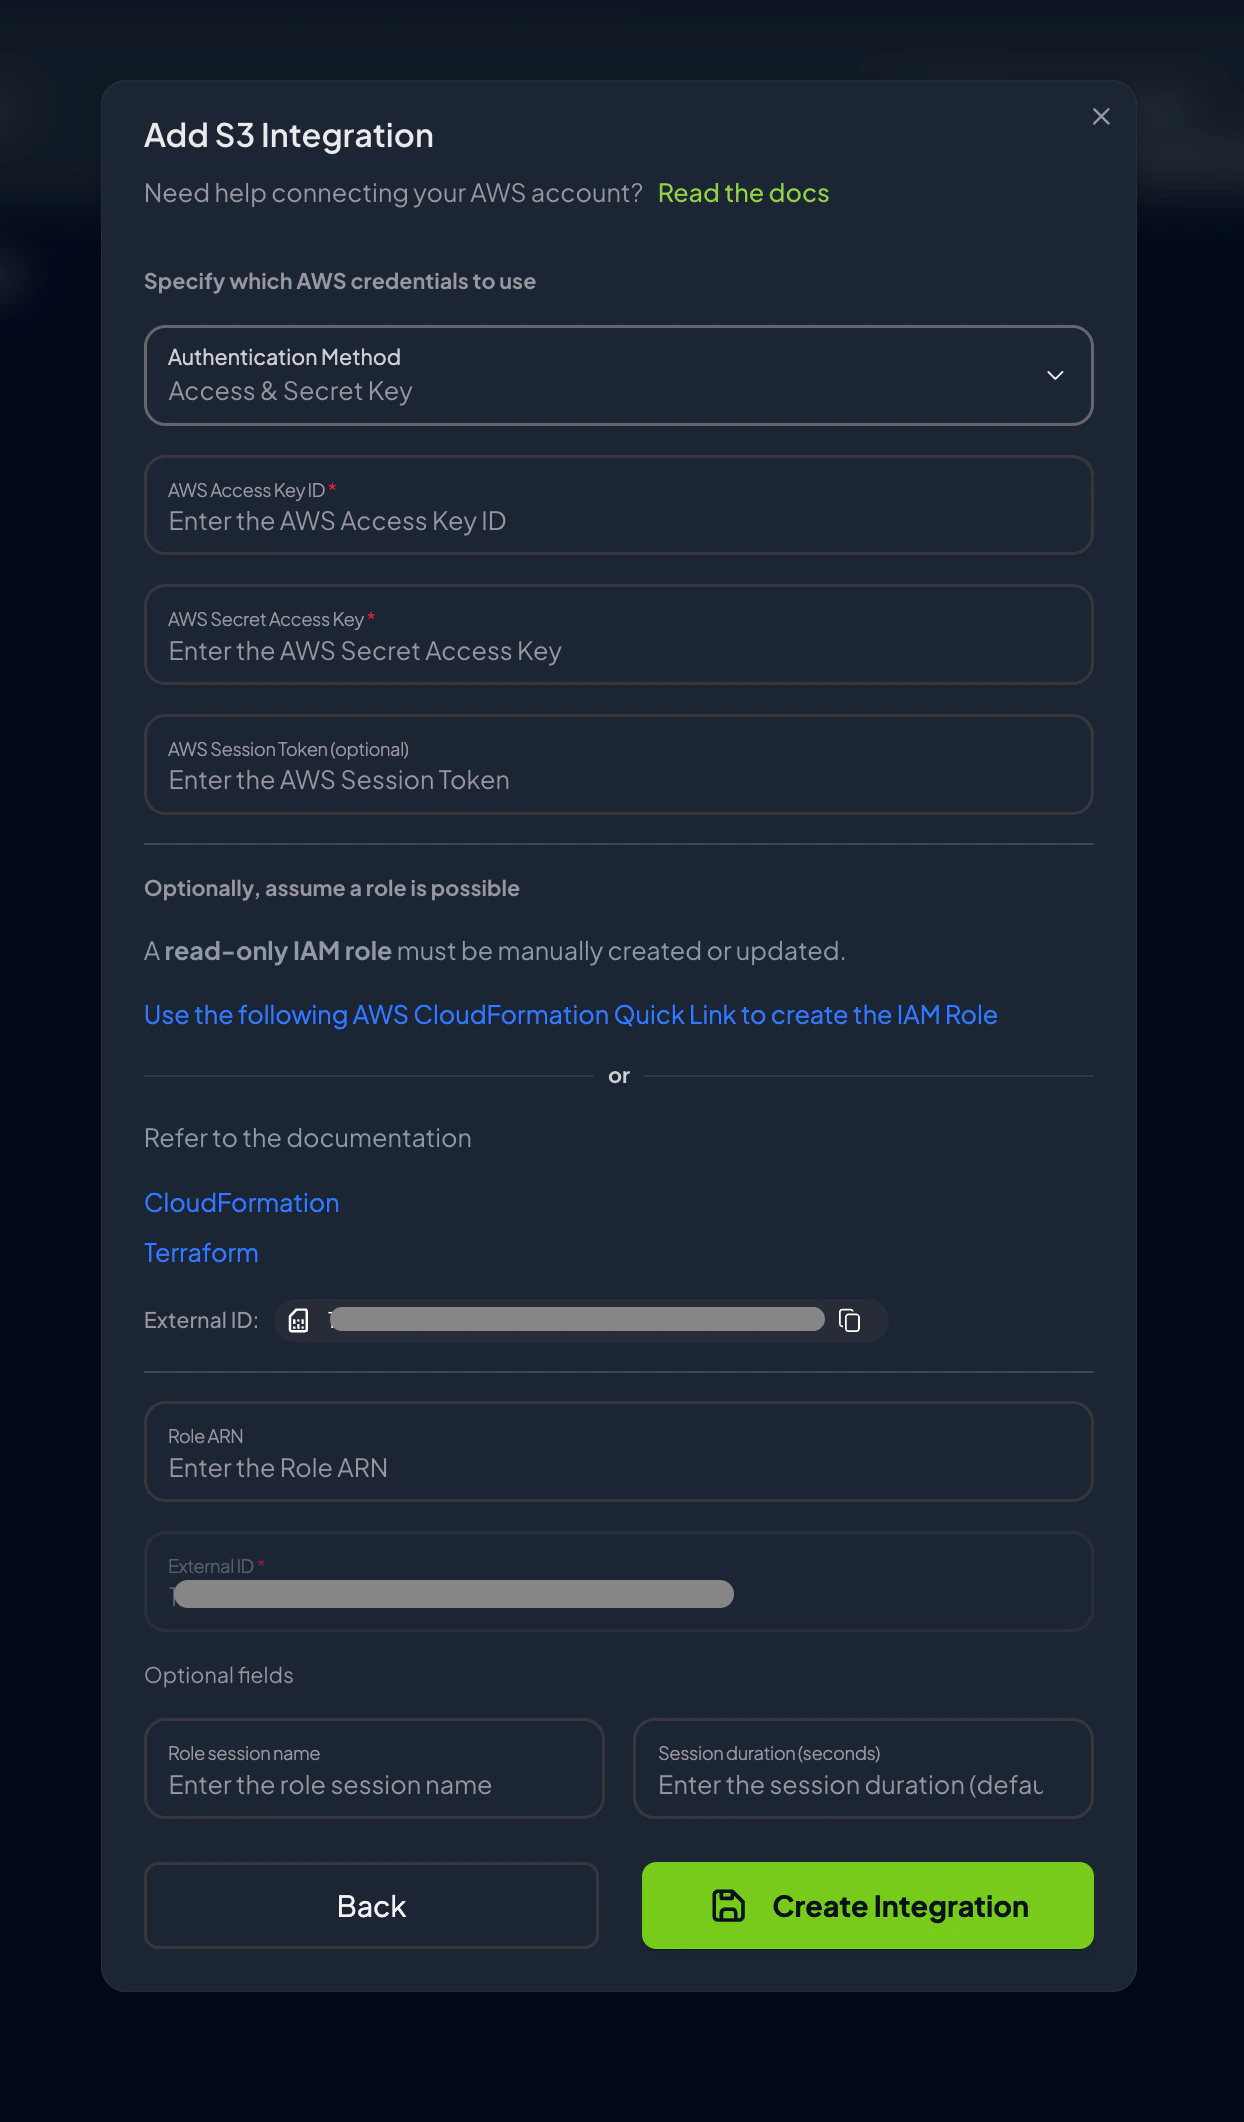This screenshot has width=1244, height=2122.
Task: Copy the External ID to clipboard
Action: click(851, 1320)
